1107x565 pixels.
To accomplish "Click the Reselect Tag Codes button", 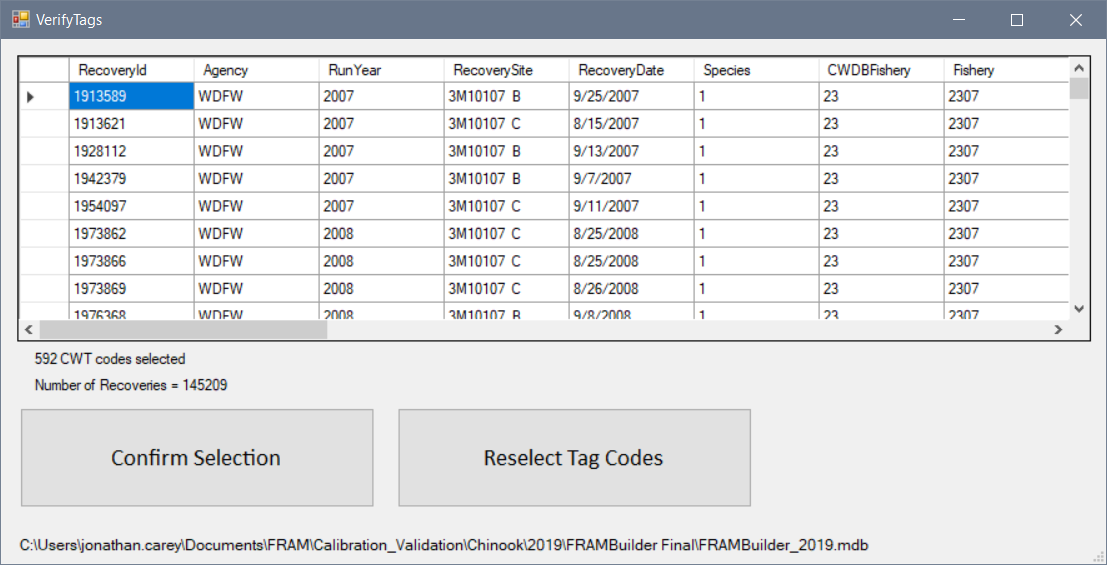I will (x=574, y=458).
